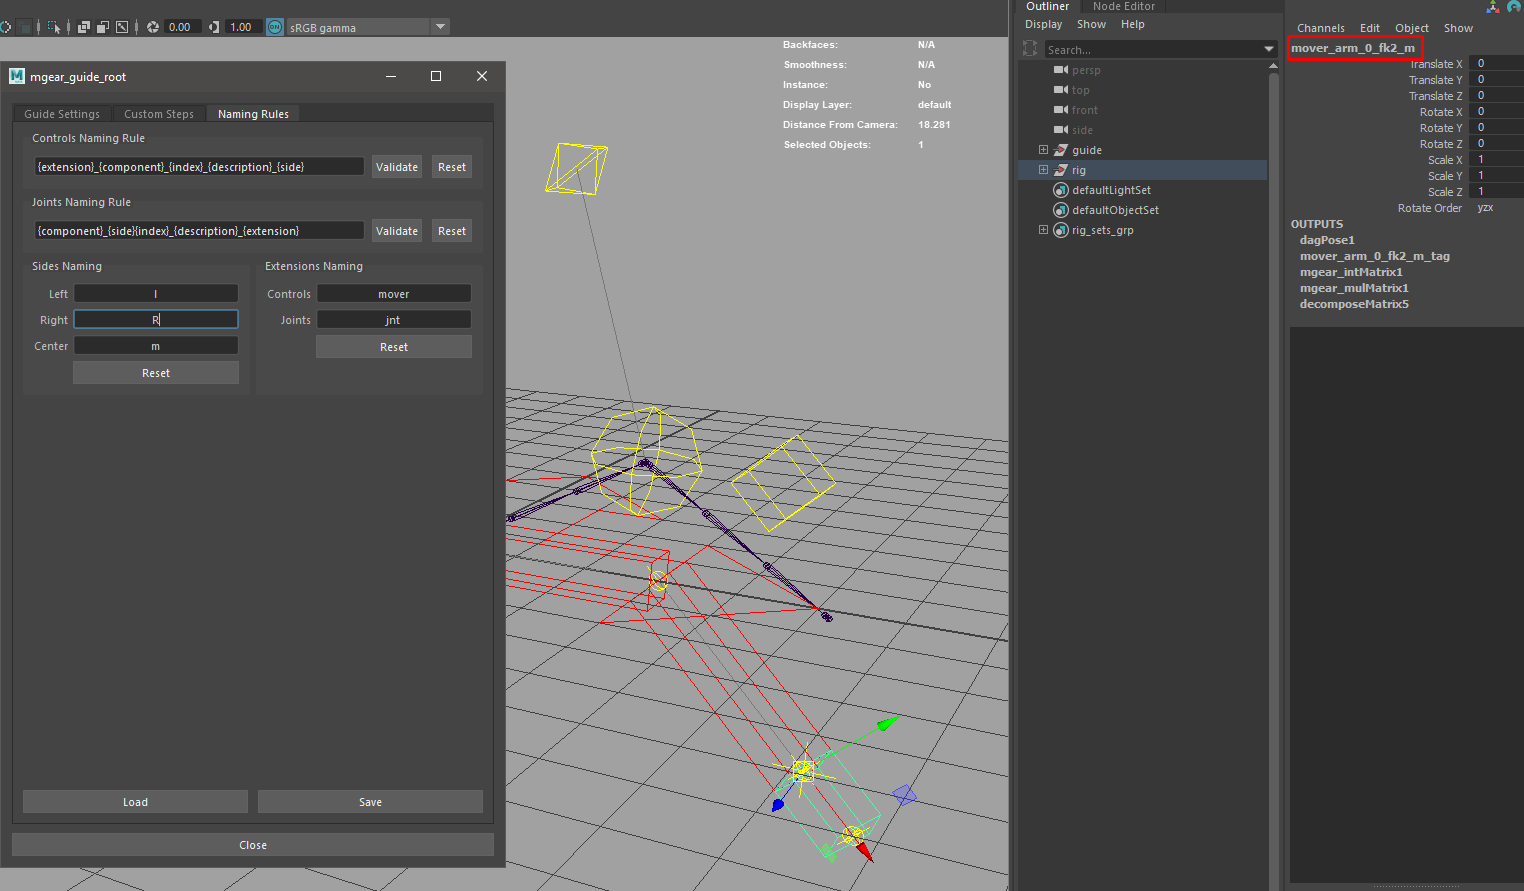1524x891 pixels.
Task: Click the Controls extension field showing mover
Action: [394, 294]
